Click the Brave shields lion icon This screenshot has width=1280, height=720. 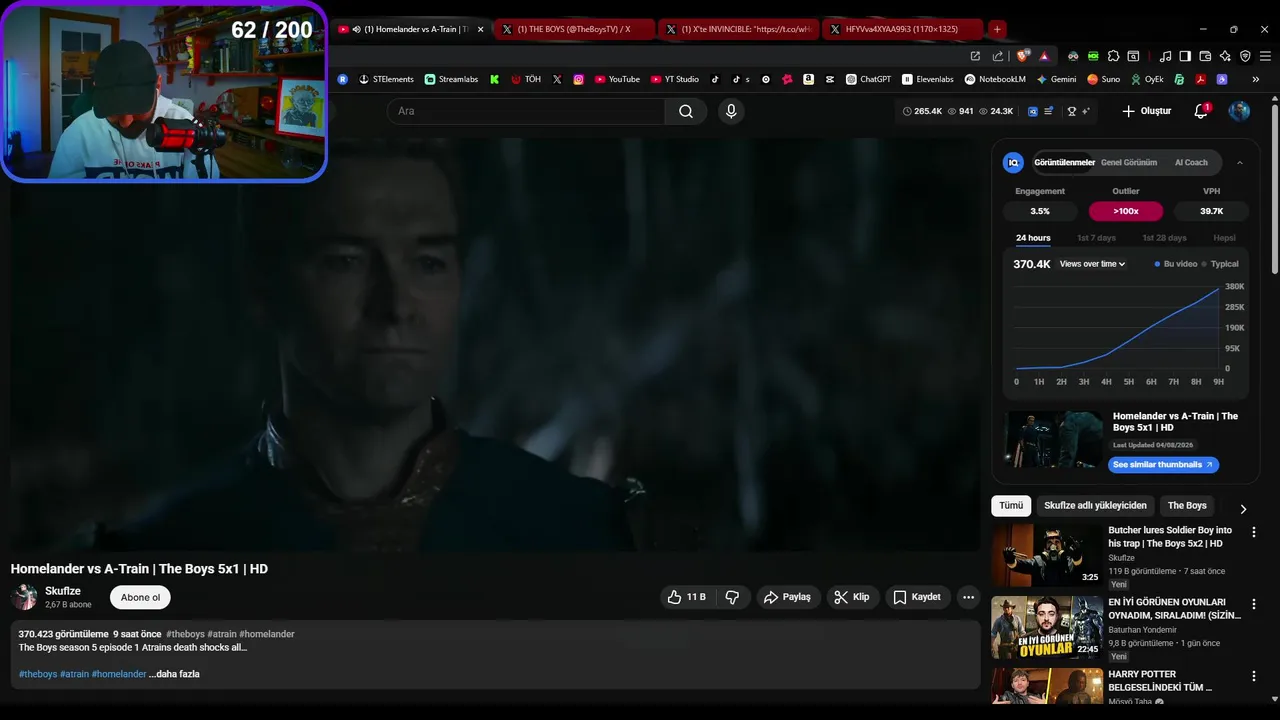pos(1022,56)
